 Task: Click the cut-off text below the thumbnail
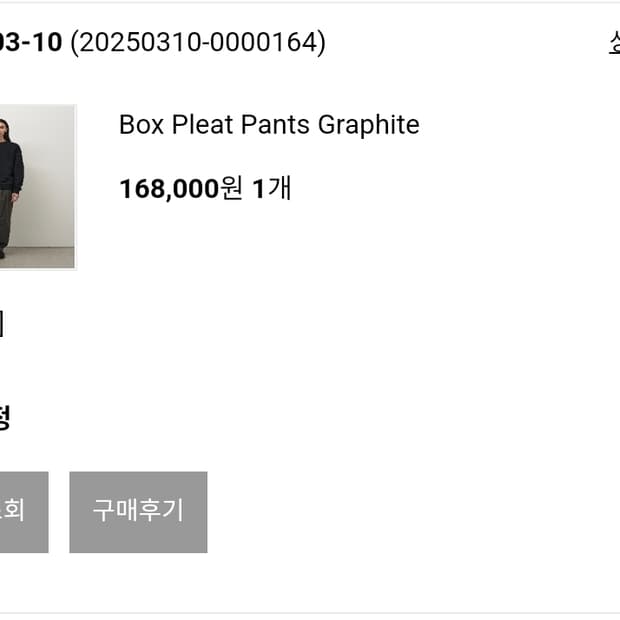(2, 324)
